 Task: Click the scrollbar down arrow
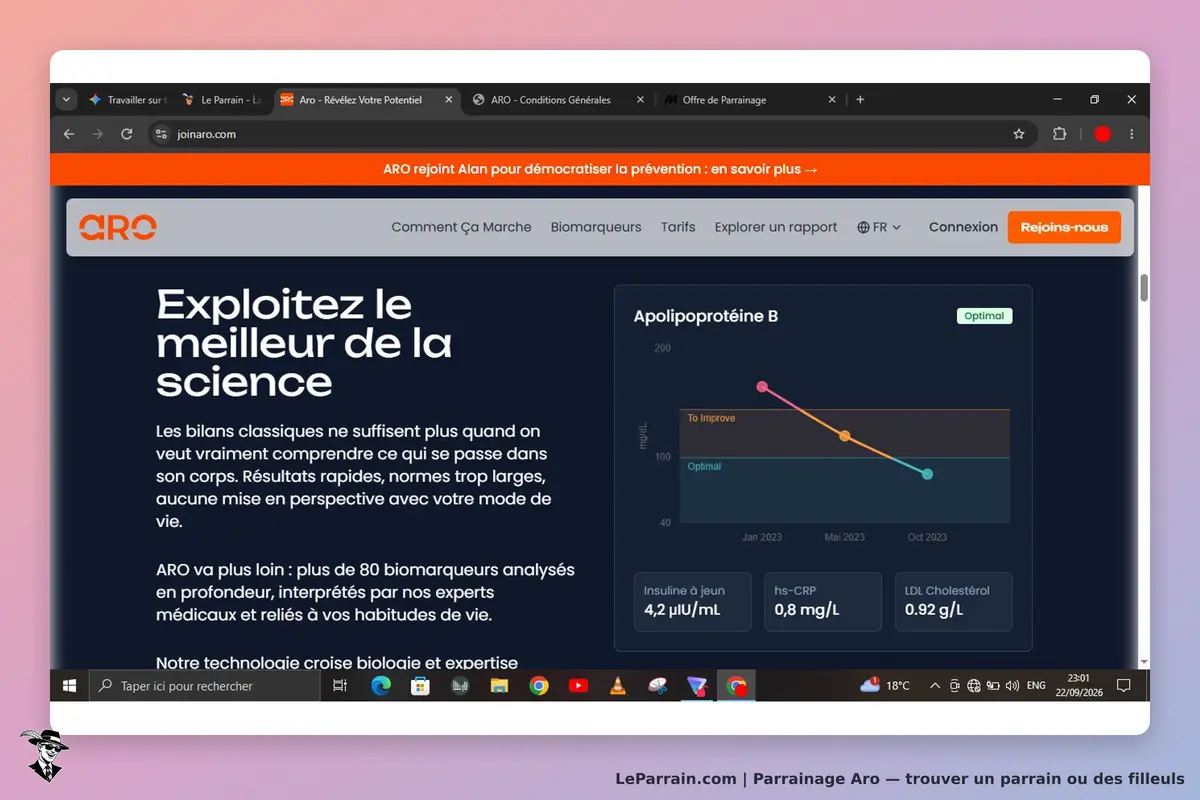pyautogui.click(x=1144, y=662)
